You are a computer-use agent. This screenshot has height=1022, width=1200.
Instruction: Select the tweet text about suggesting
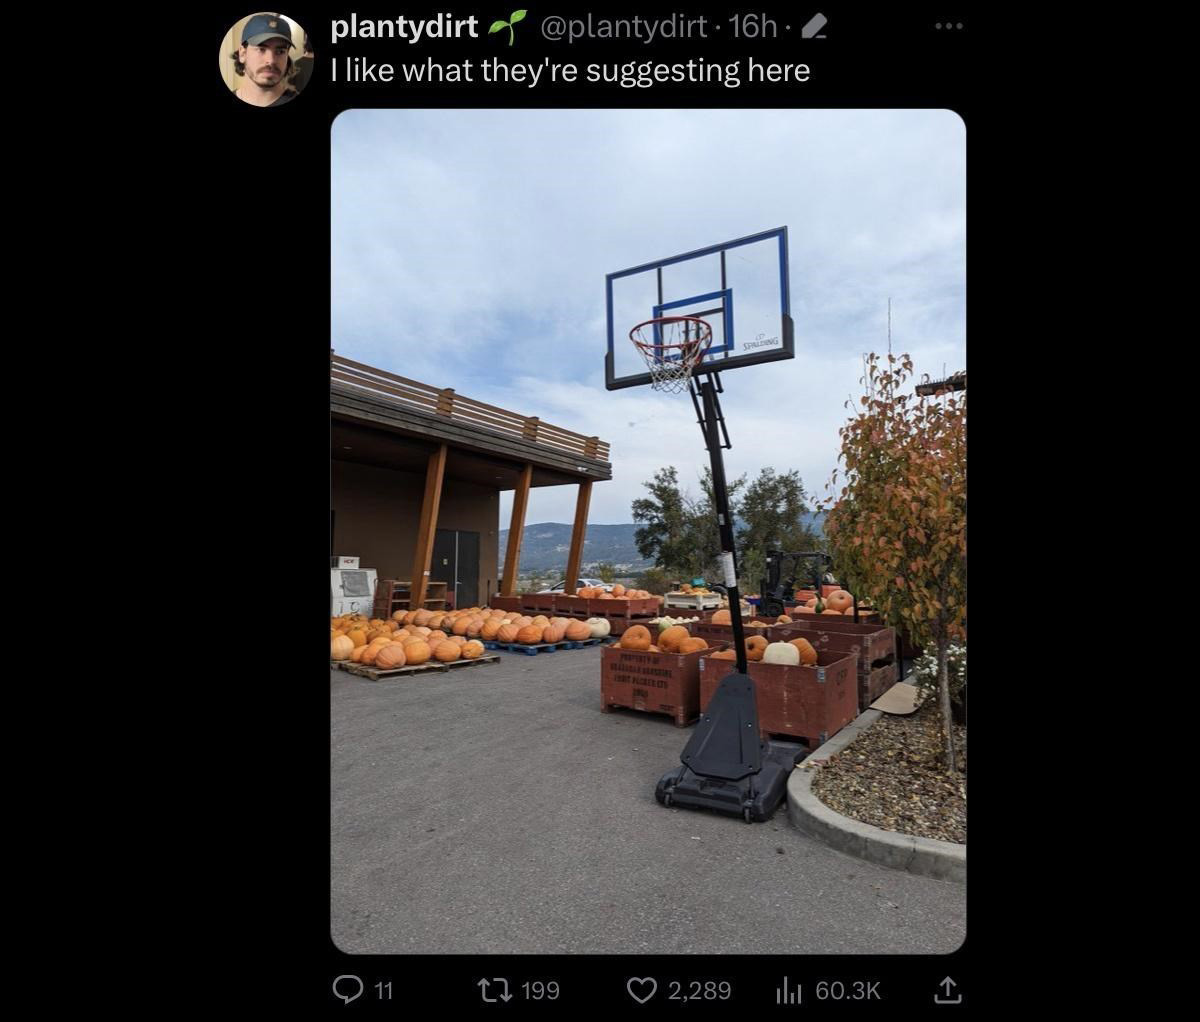pos(570,71)
